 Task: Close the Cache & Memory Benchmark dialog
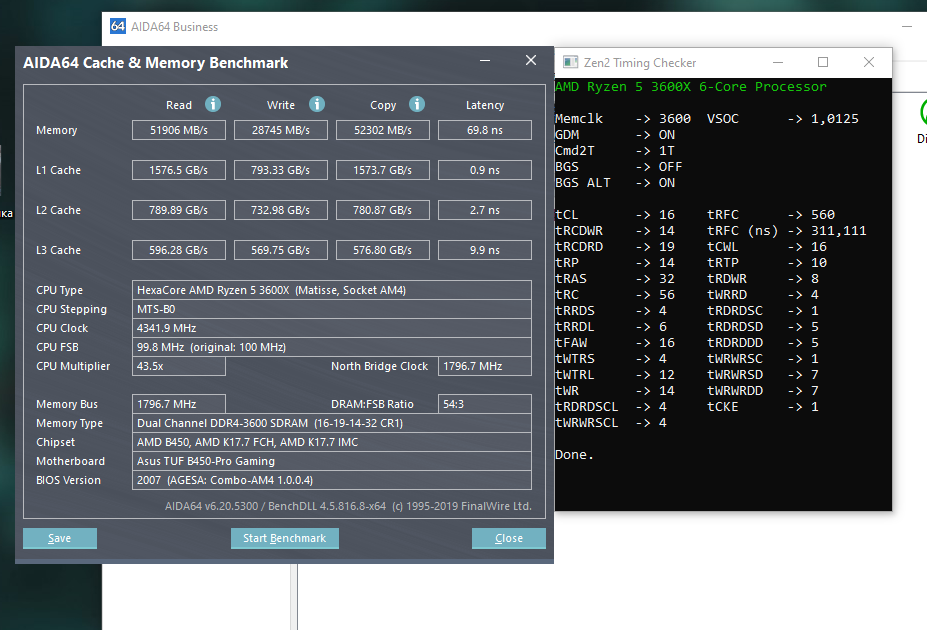[531, 60]
